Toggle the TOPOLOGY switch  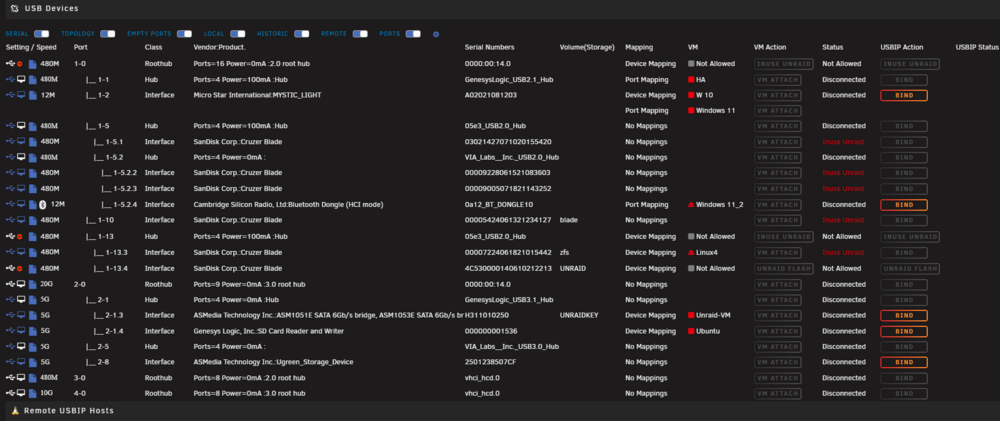pos(108,34)
